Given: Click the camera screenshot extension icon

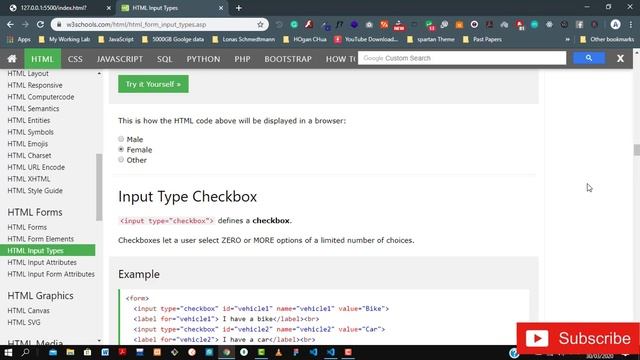Looking at the screenshot, I should pyautogui.click(x=369, y=24).
